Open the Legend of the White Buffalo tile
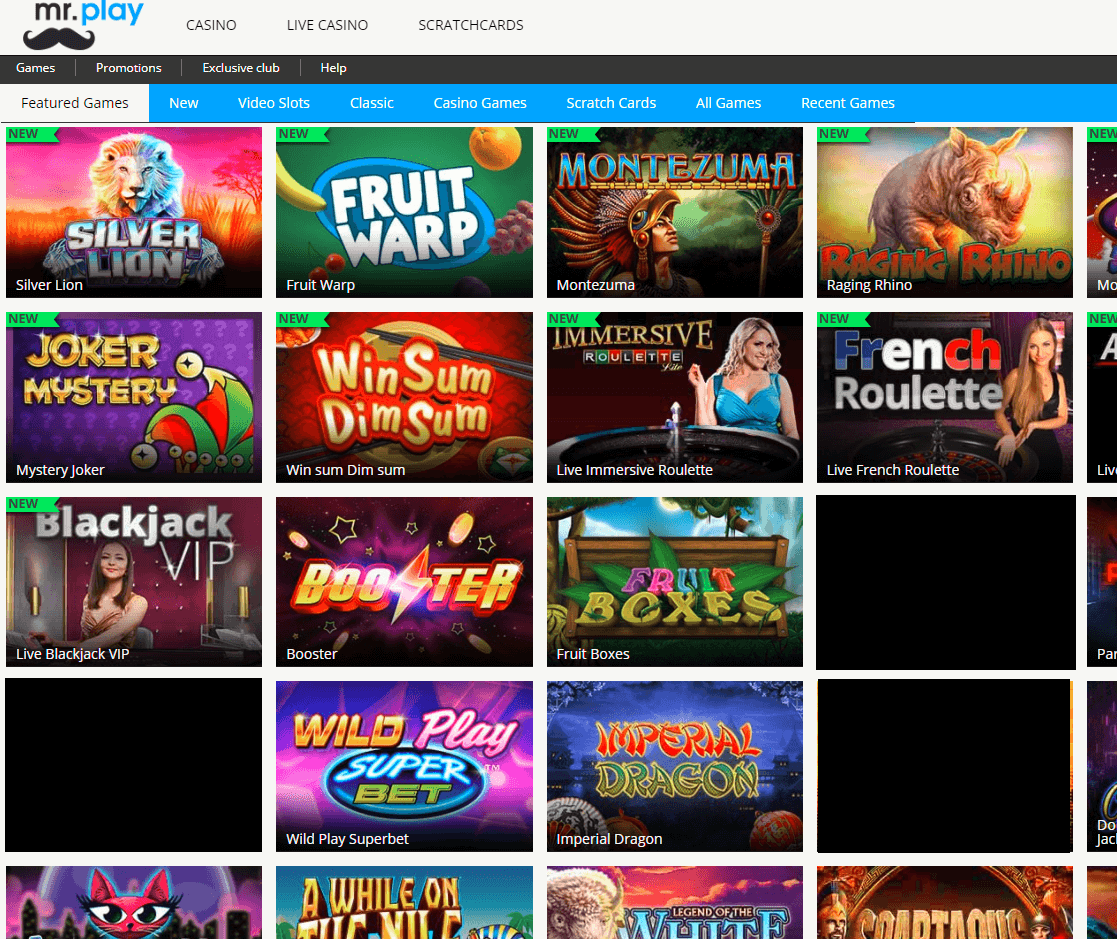This screenshot has width=1117, height=939. [675, 903]
